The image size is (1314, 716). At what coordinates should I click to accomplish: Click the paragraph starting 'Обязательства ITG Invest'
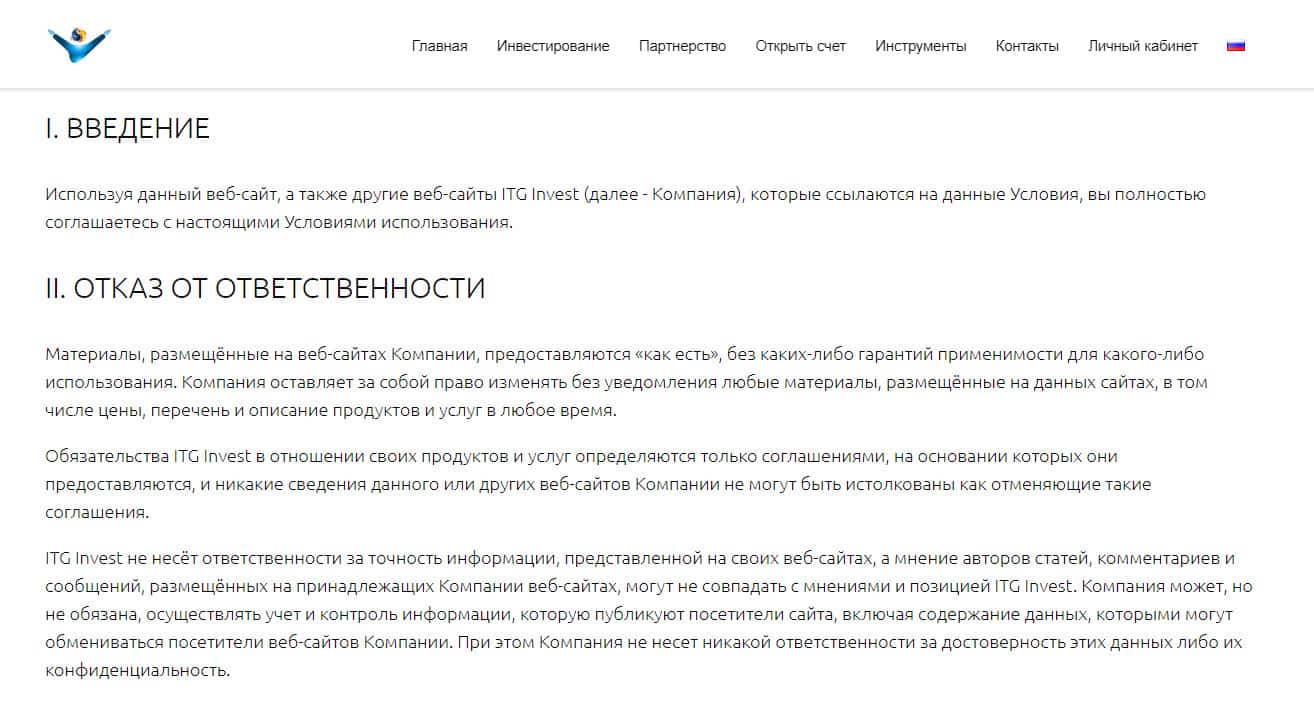[x=598, y=484]
